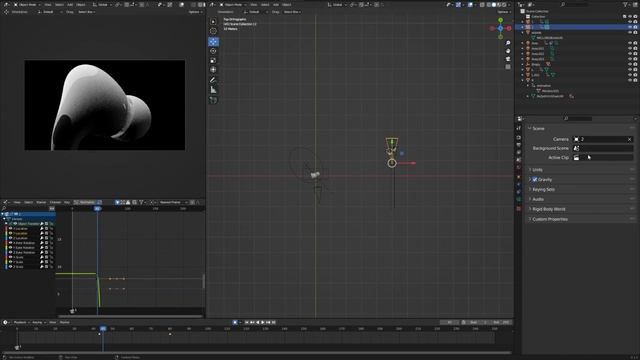Screen dimensions: 640x360
Task: Select the Rotate tool in viewport toolbar
Action: (213, 51)
